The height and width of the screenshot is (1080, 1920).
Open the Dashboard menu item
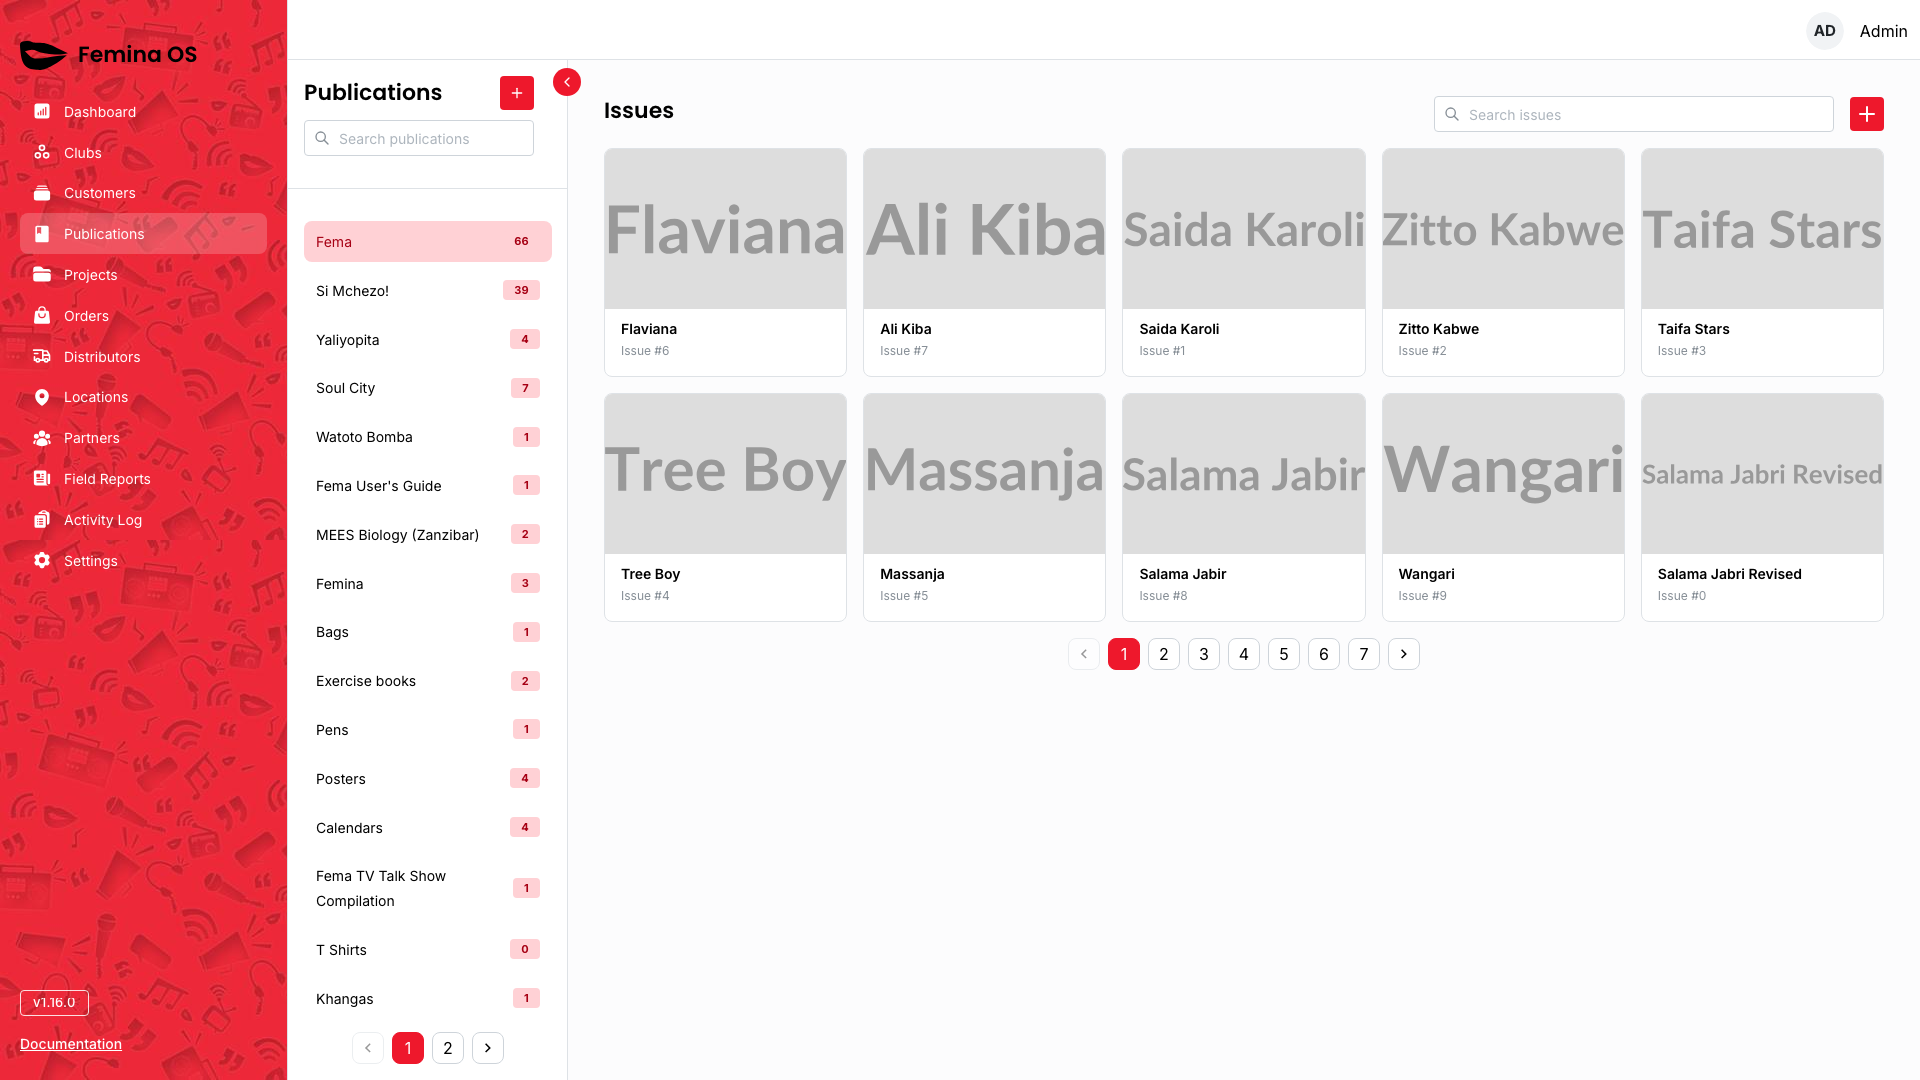(143, 112)
